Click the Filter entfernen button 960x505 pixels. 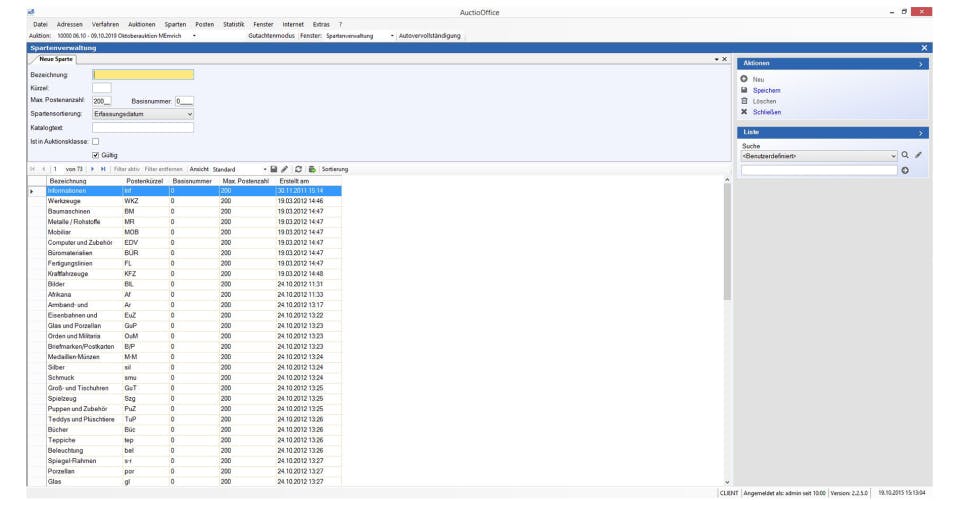point(163,170)
